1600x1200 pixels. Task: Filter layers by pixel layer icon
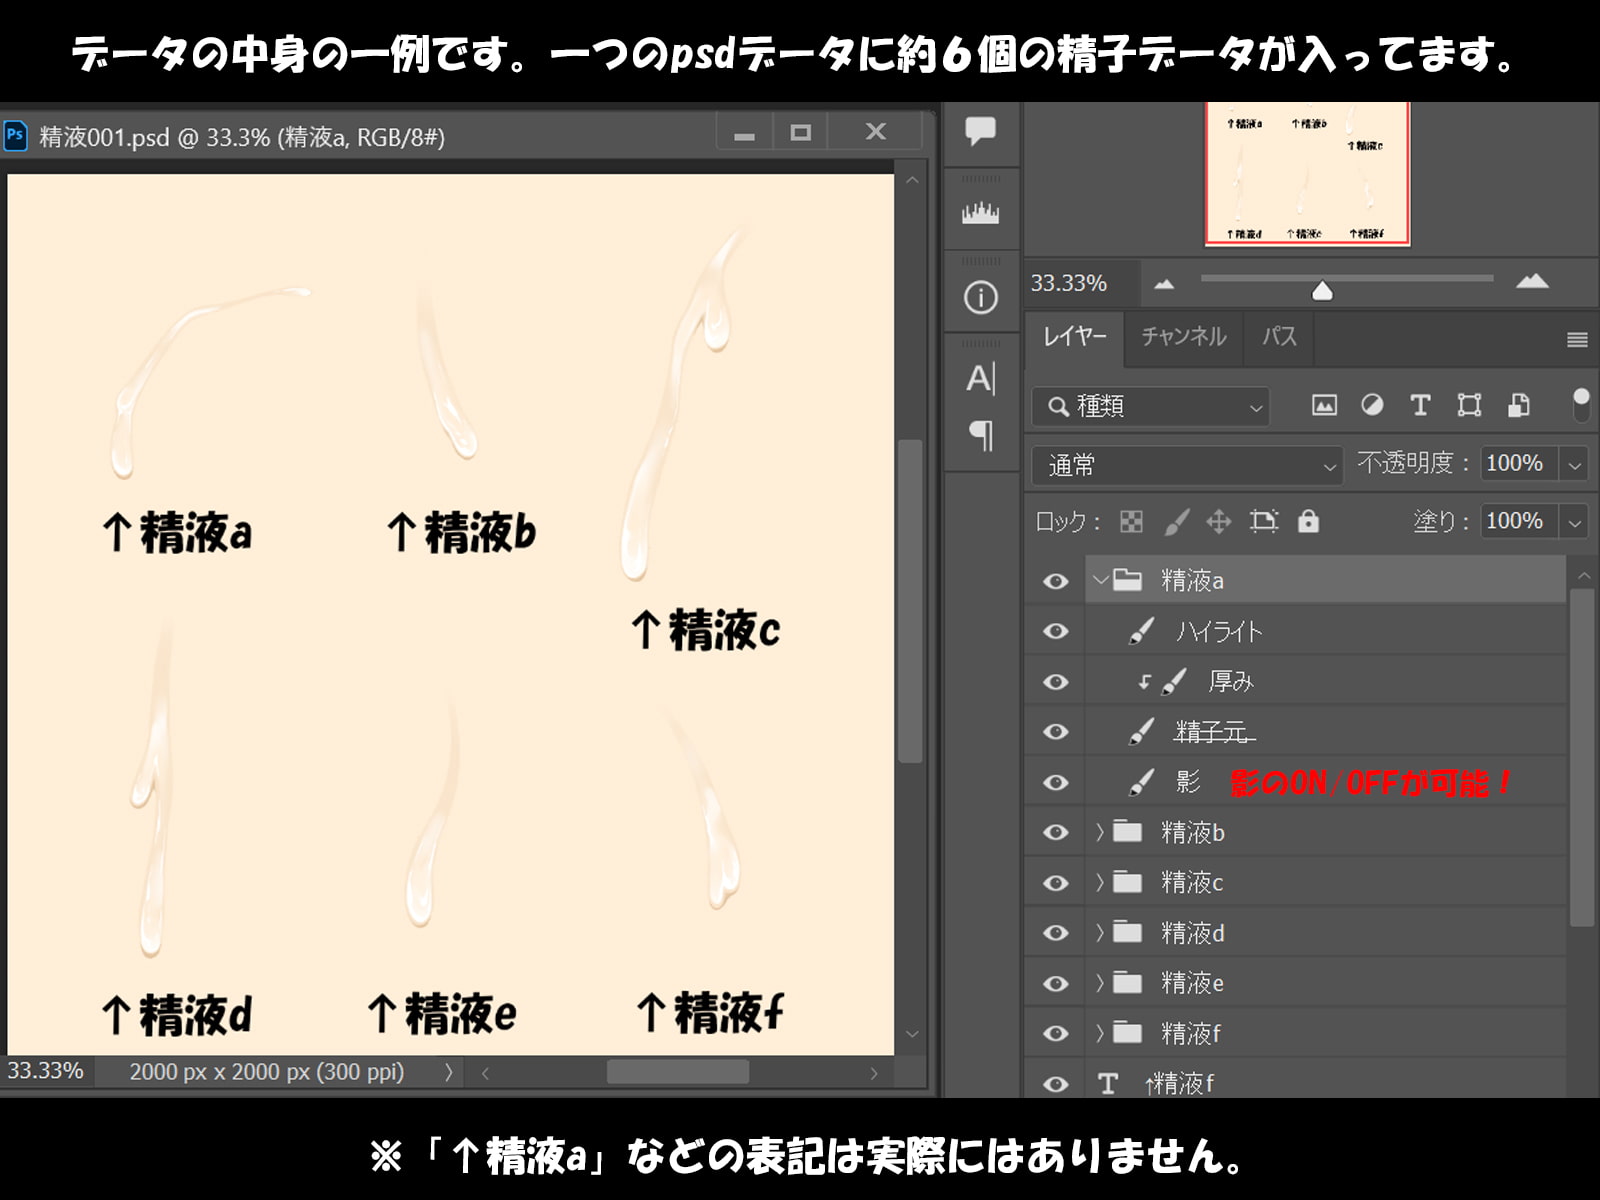point(1324,405)
